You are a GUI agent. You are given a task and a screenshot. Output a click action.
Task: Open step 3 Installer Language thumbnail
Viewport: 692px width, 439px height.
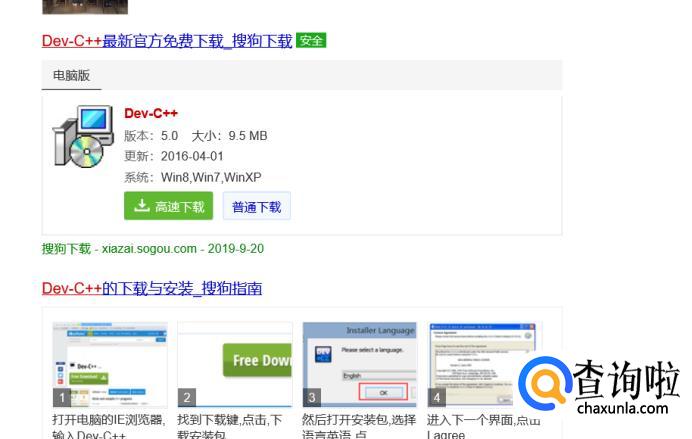(360, 364)
